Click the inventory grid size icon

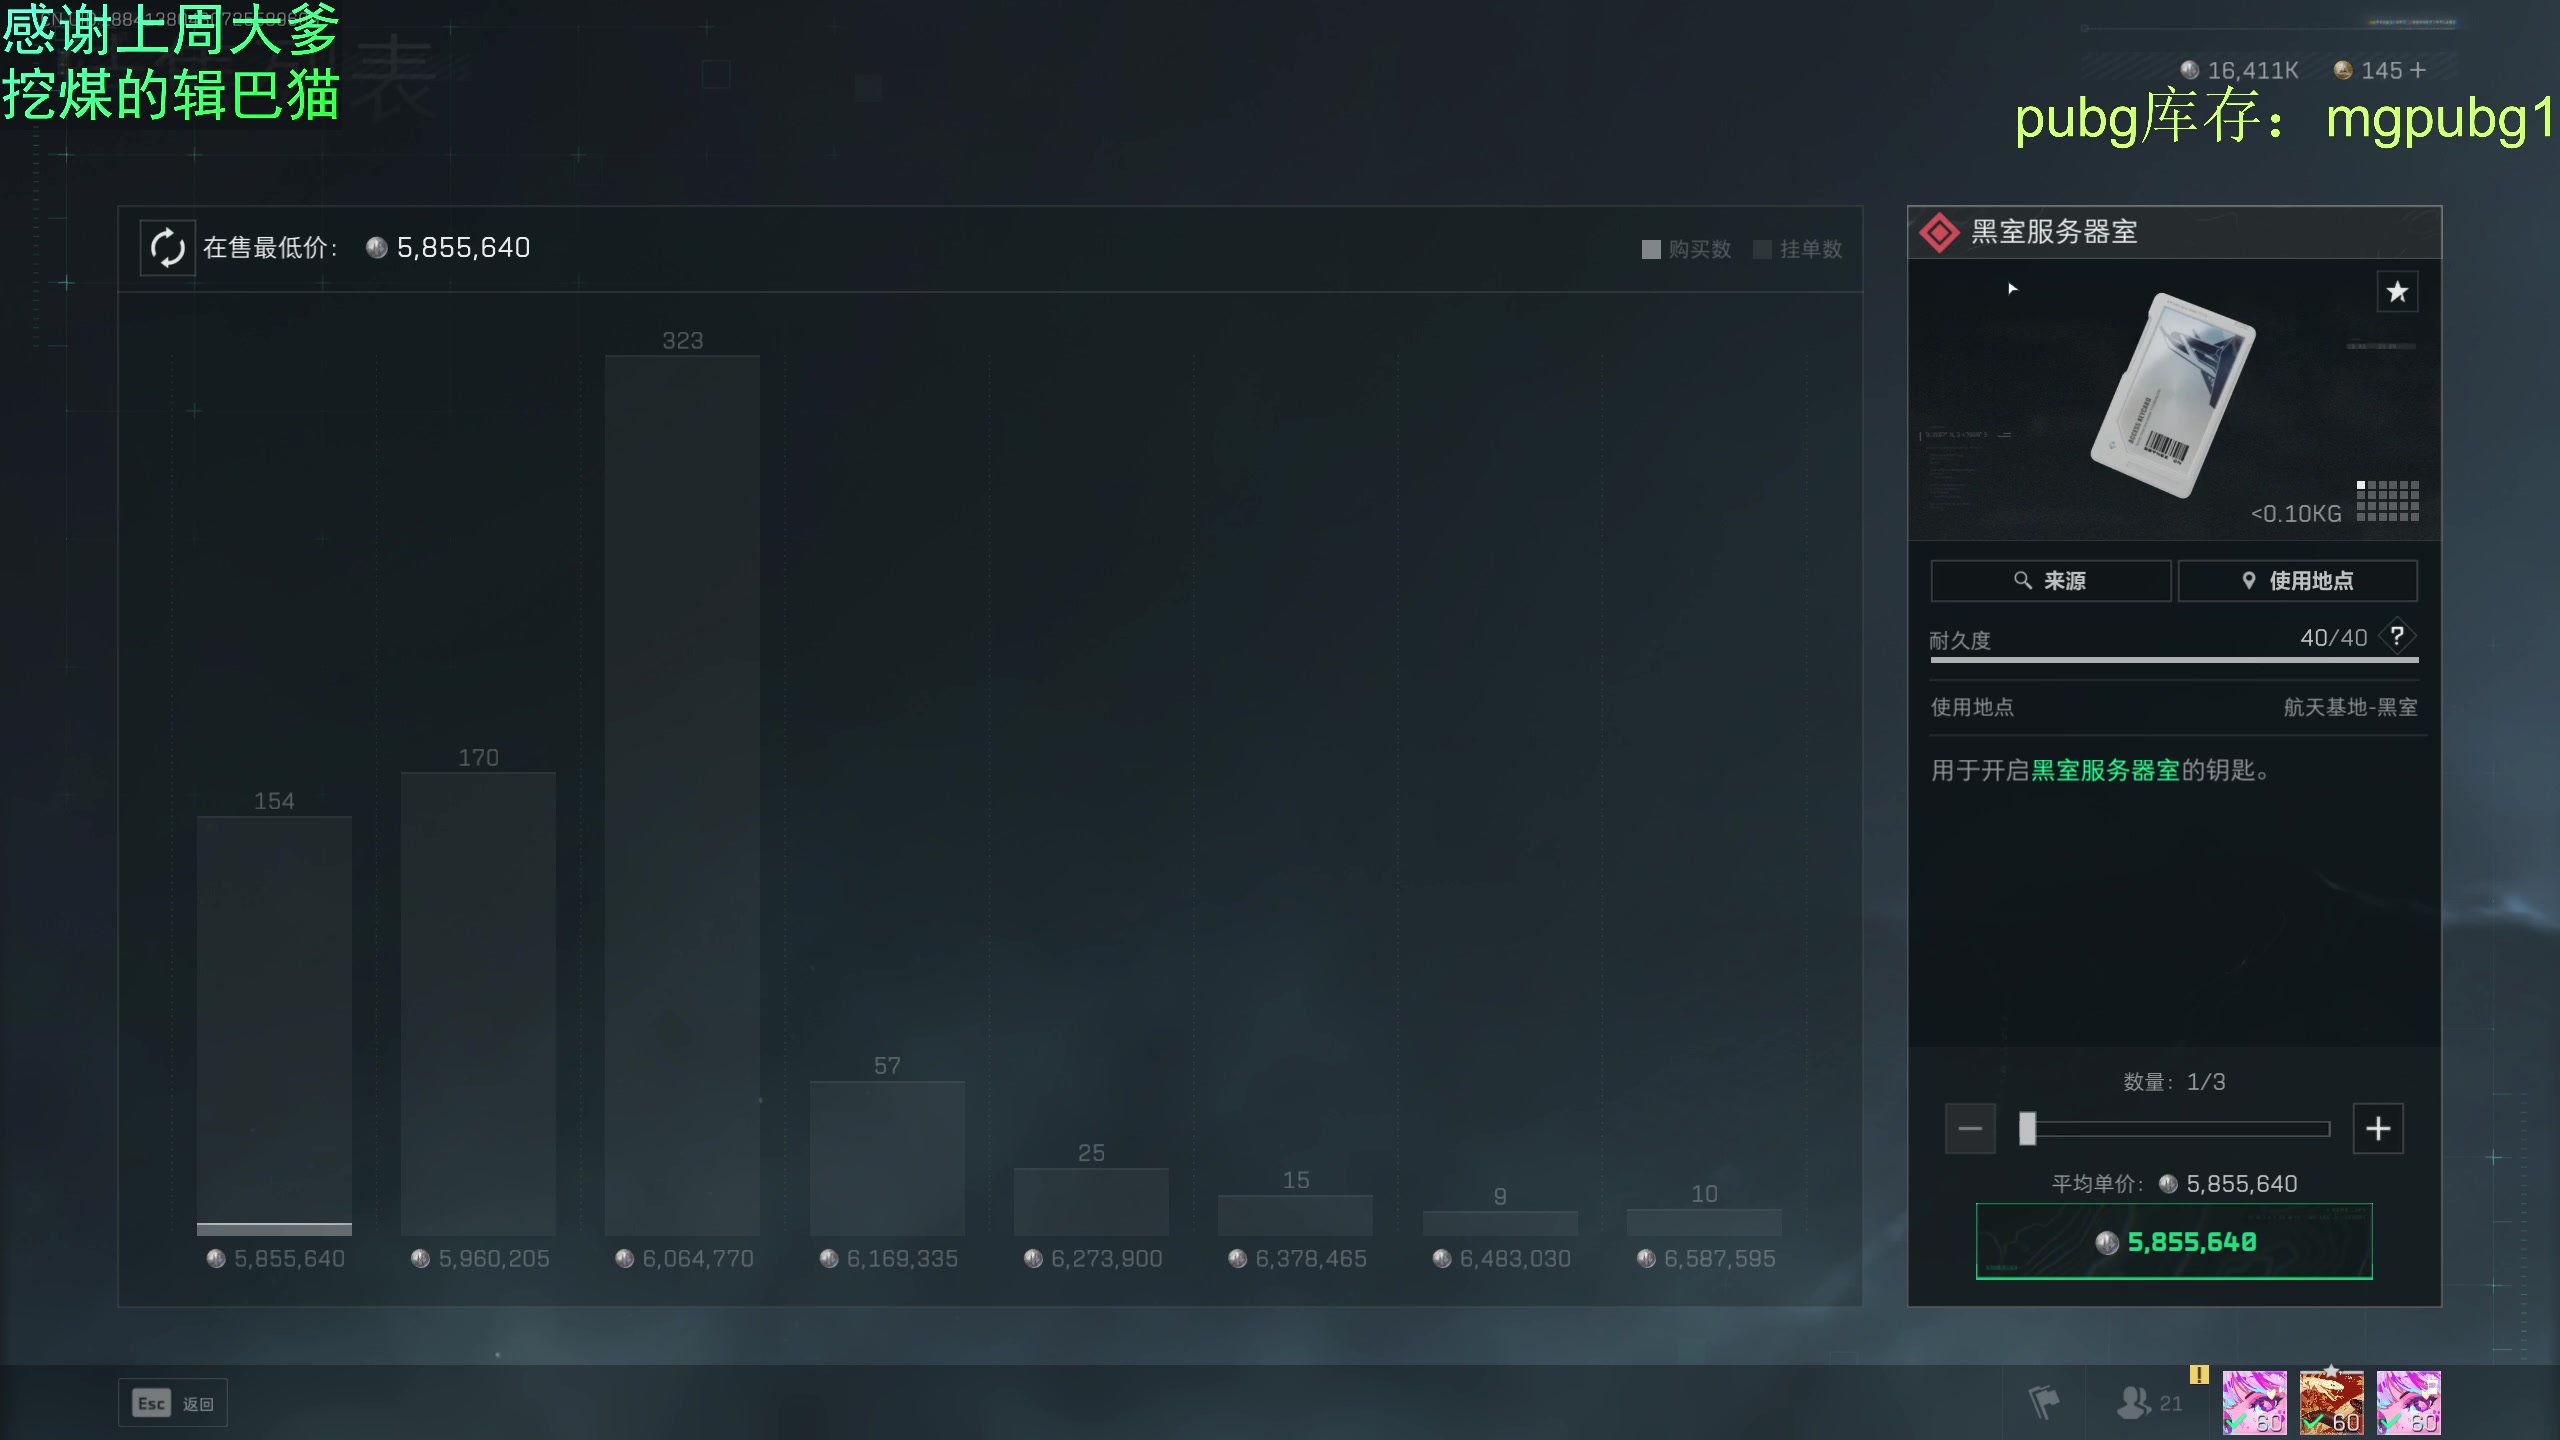(2387, 501)
